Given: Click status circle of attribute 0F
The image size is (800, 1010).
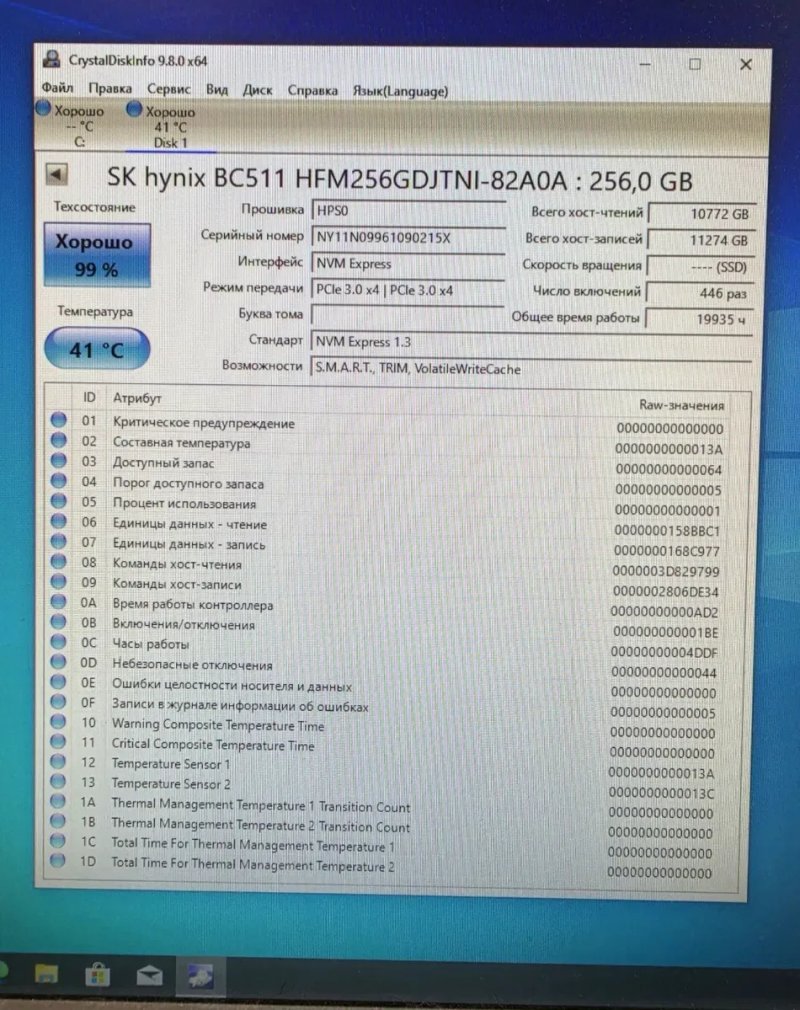Looking at the screenshot, I should tap(59, 701).
